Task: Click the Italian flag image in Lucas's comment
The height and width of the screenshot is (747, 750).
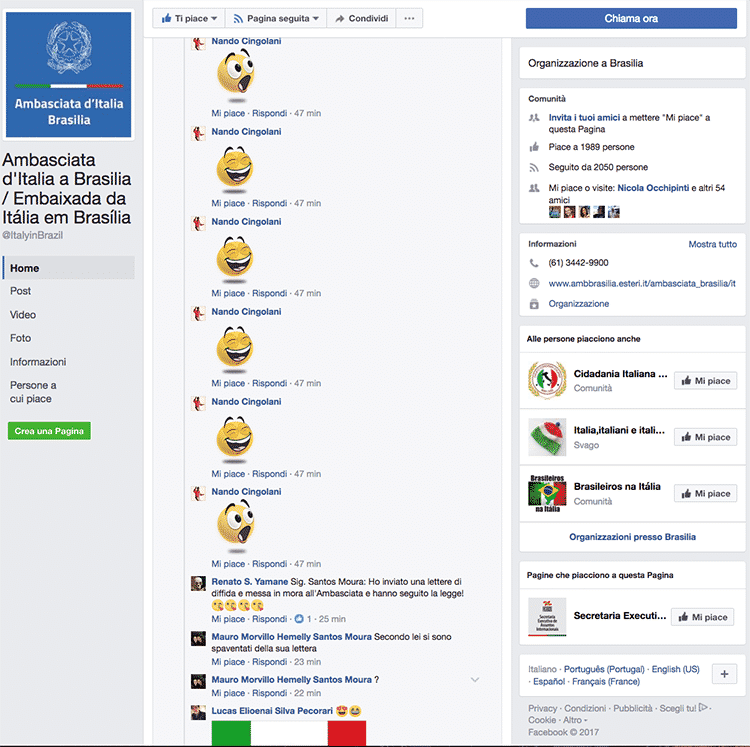Action: point(289,733)
